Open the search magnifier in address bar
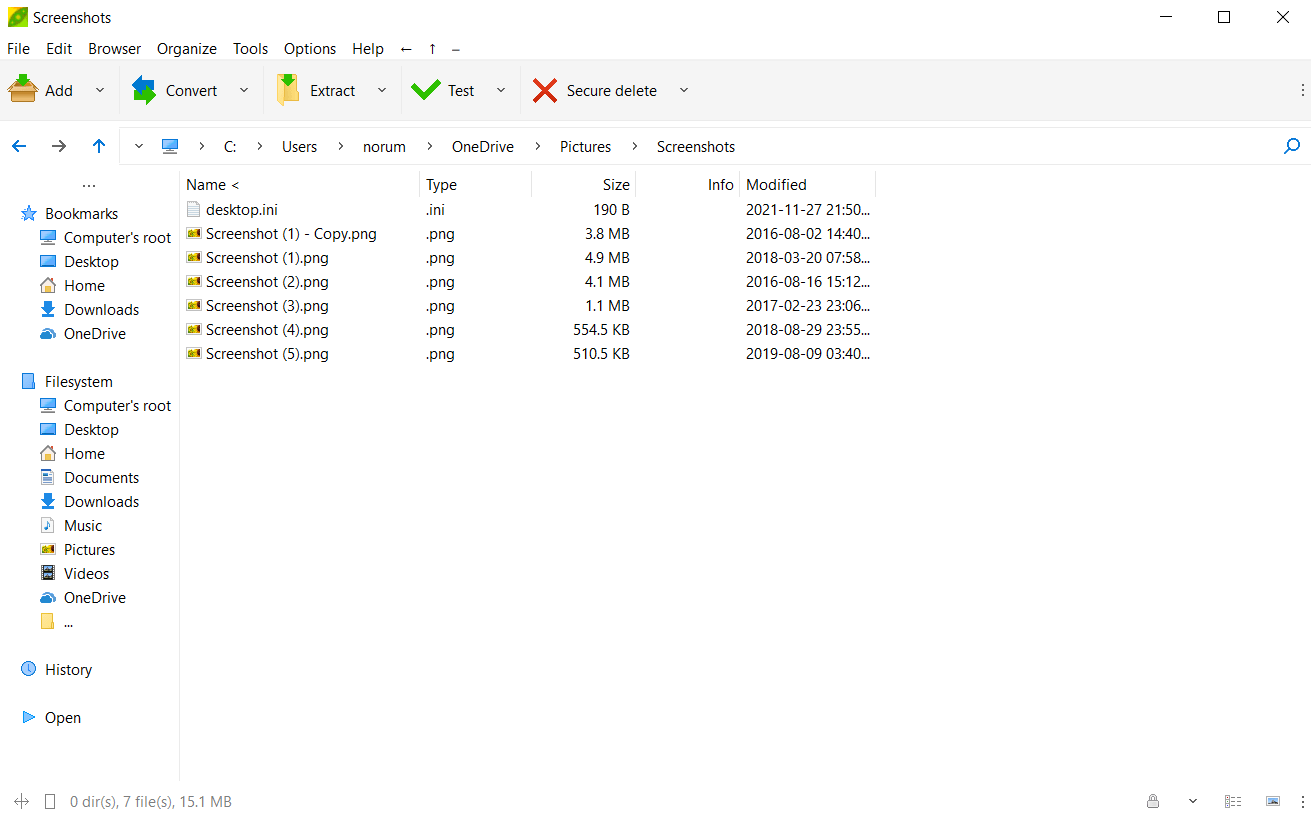The height and width of the screenshot is (822, 1311). 1291,146
